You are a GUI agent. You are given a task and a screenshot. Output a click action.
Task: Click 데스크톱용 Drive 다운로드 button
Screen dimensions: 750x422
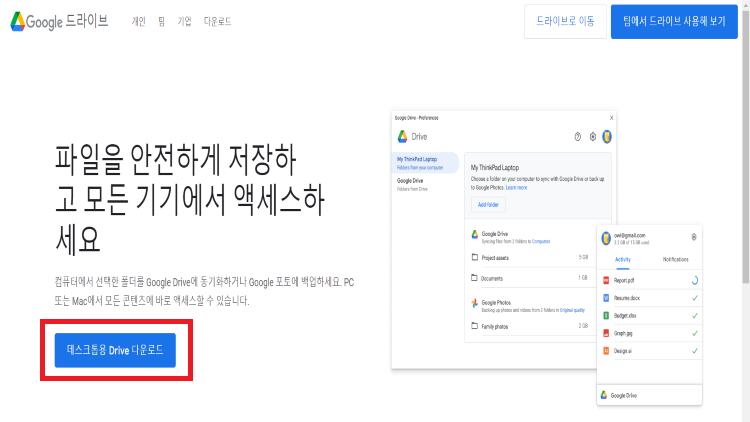115,350
